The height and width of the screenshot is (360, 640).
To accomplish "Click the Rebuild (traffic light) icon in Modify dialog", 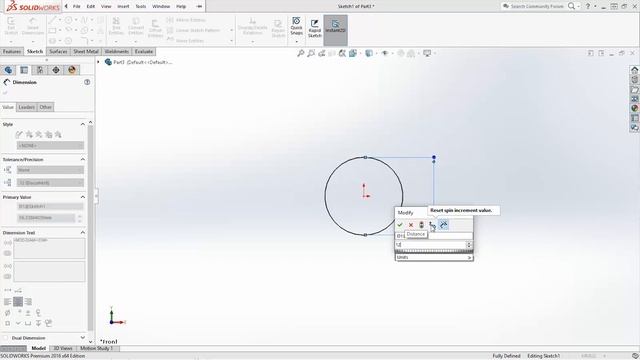I will tap(422, 225).
